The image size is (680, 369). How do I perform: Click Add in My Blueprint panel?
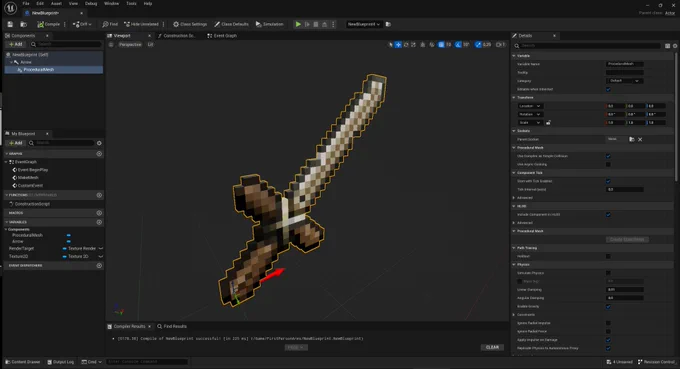pos(16,143)
